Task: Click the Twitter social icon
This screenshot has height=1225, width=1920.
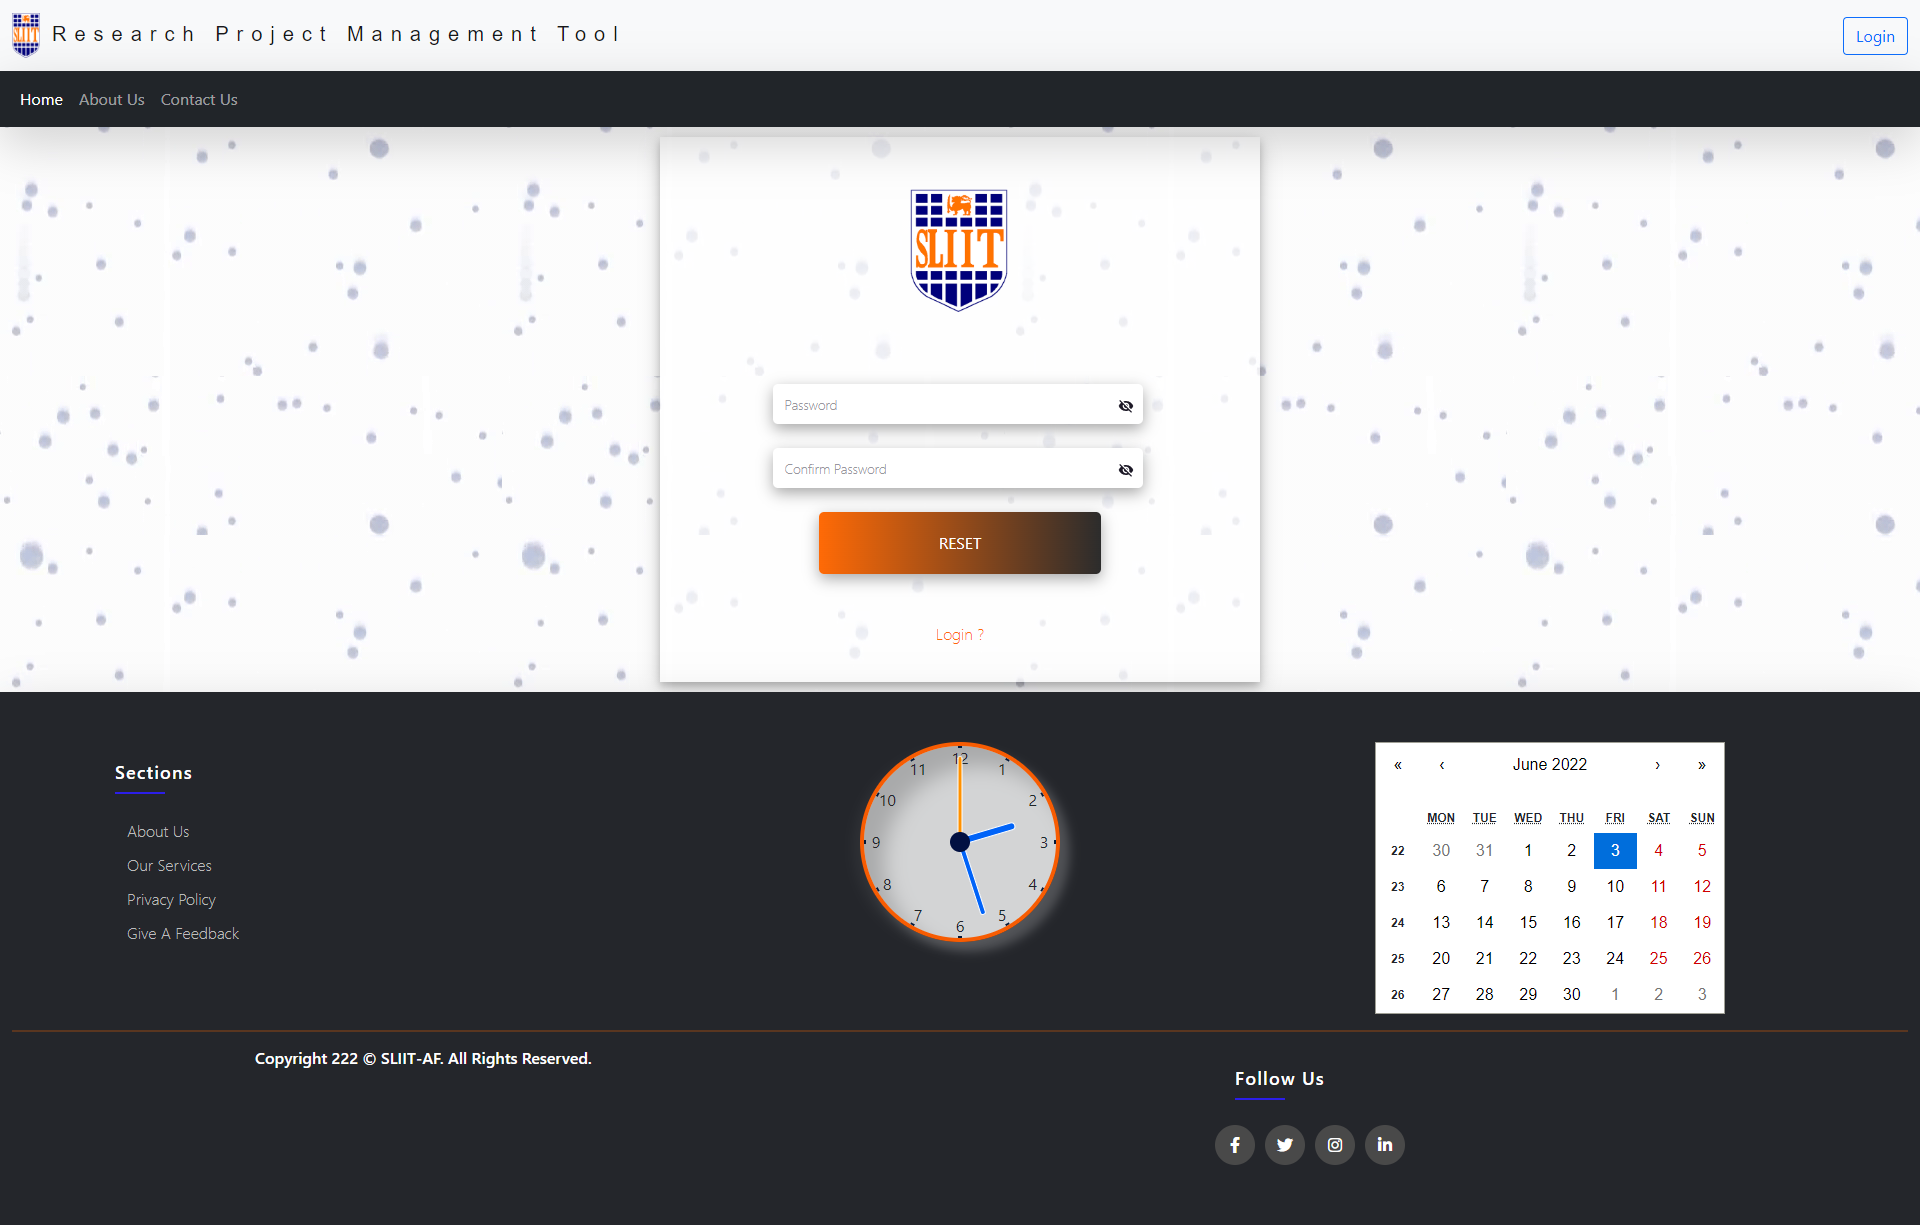Action: tap(1283, 1144)
